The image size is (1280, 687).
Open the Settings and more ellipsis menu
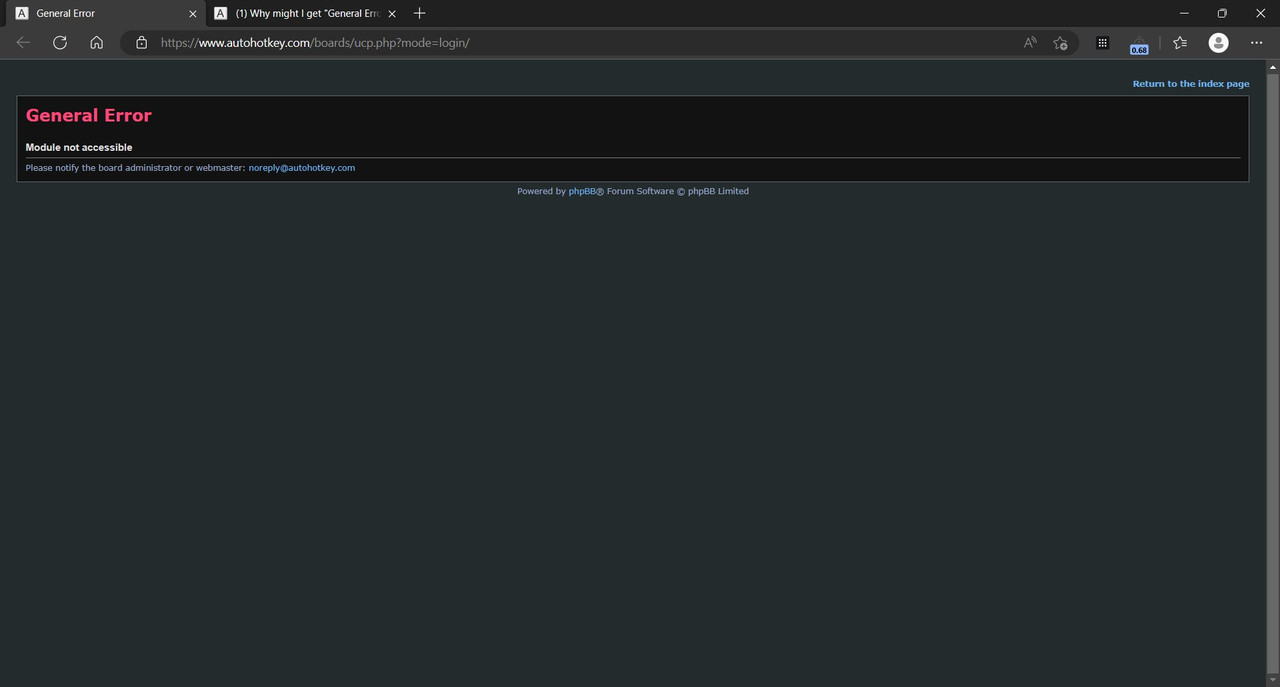pyautogui.click(x=1257, y=43)
